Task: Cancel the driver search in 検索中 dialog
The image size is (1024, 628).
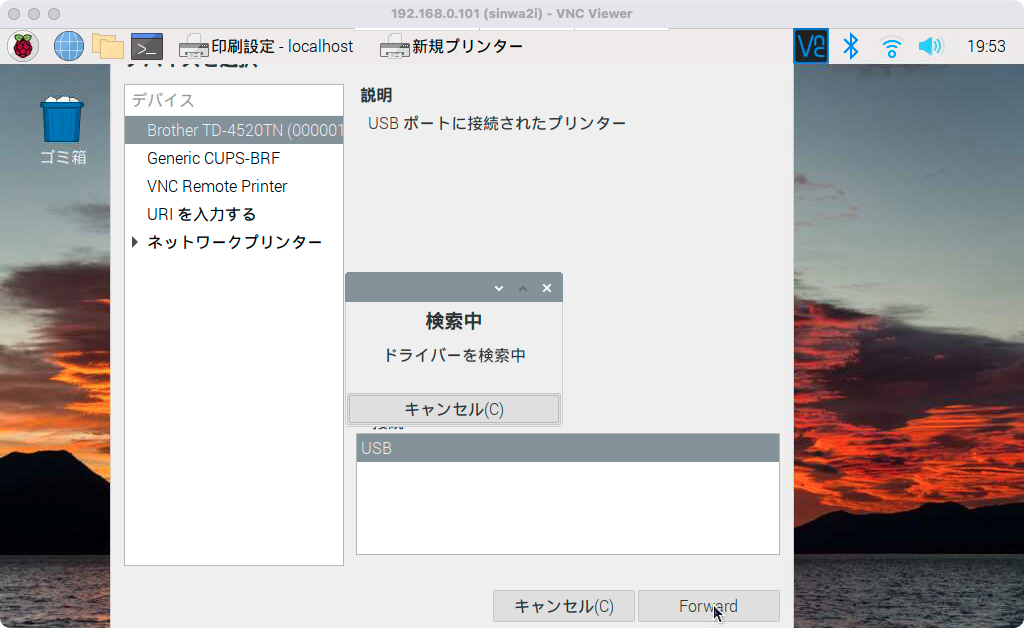Action: point(453,409)
